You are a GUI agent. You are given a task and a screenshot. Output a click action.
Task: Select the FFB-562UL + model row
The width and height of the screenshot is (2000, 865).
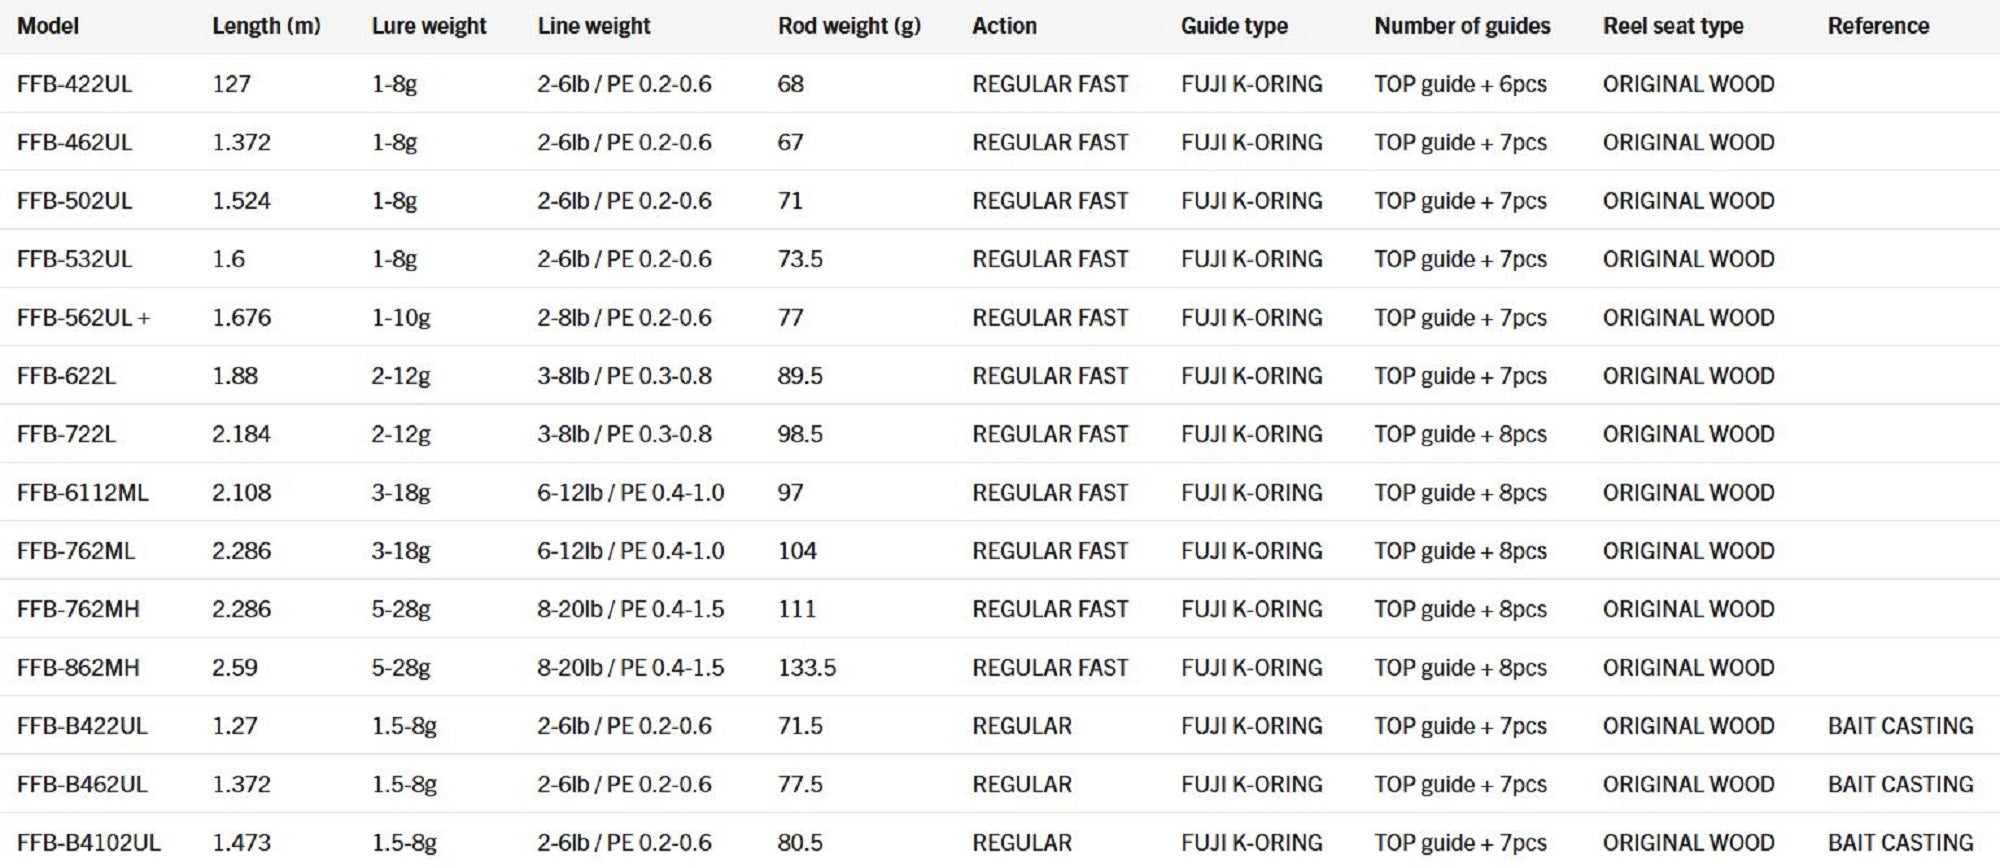tap(83, 318)
